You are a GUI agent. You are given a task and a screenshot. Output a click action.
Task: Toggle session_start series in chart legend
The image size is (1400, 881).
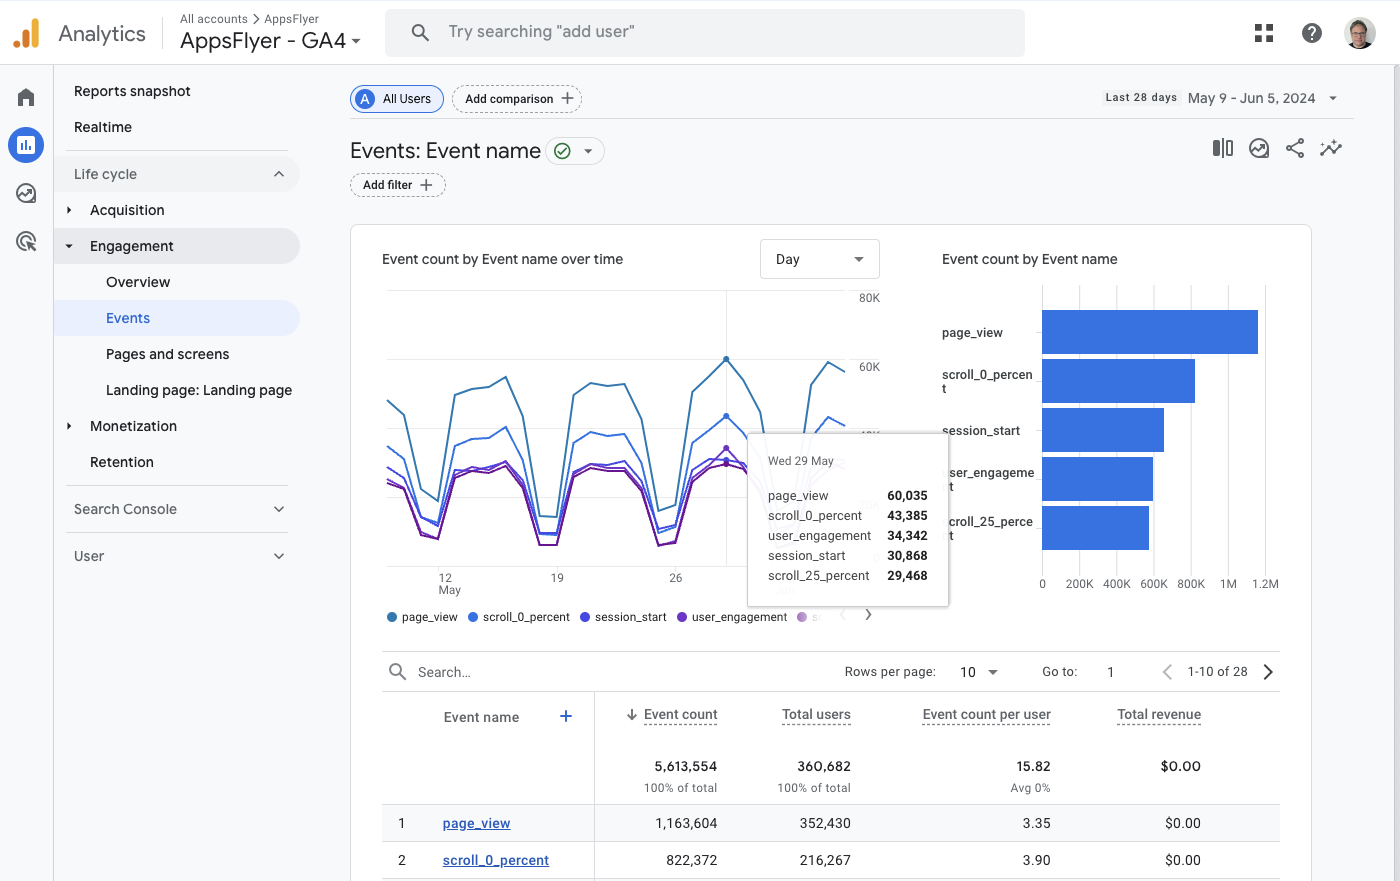coord(622,617)
